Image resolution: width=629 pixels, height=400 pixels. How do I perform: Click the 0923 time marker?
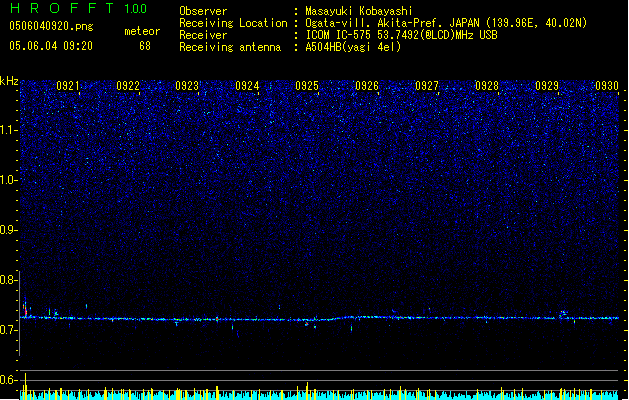[x=187, y=86]
